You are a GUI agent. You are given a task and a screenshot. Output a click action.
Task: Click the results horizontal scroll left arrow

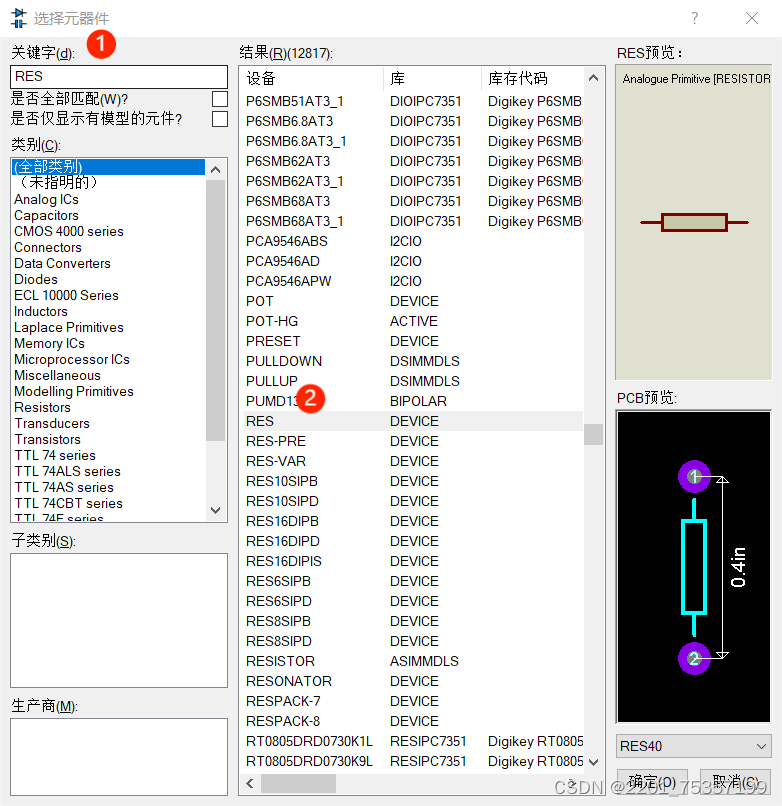[x=250, y=783]
